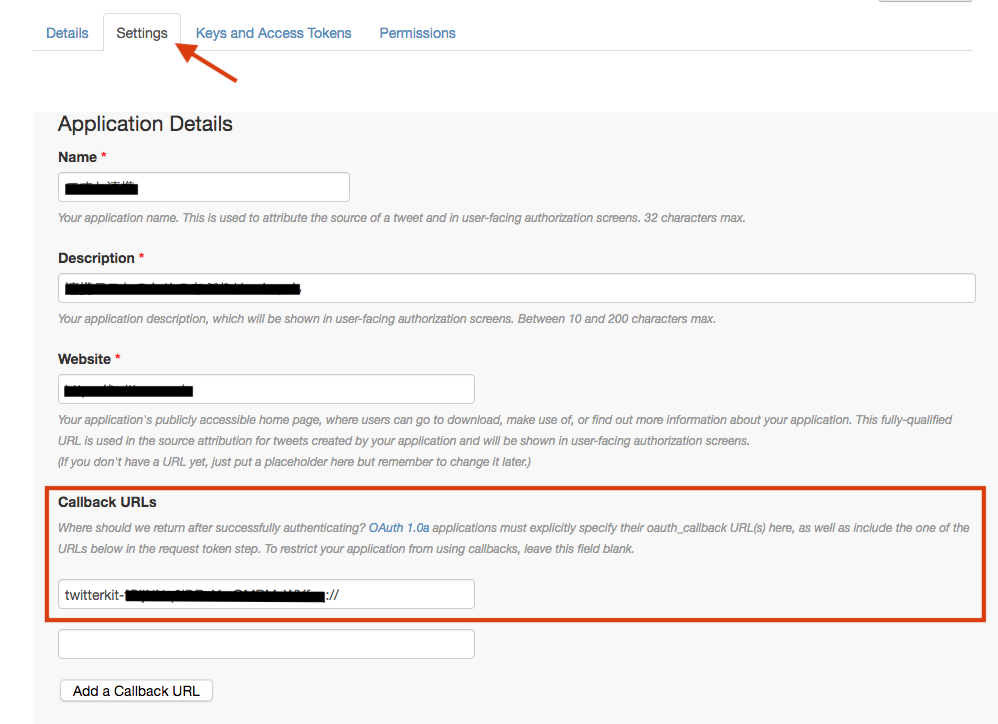998x724 pixels.
Task: Click the Name field helper text
Action: click(400, 217)
